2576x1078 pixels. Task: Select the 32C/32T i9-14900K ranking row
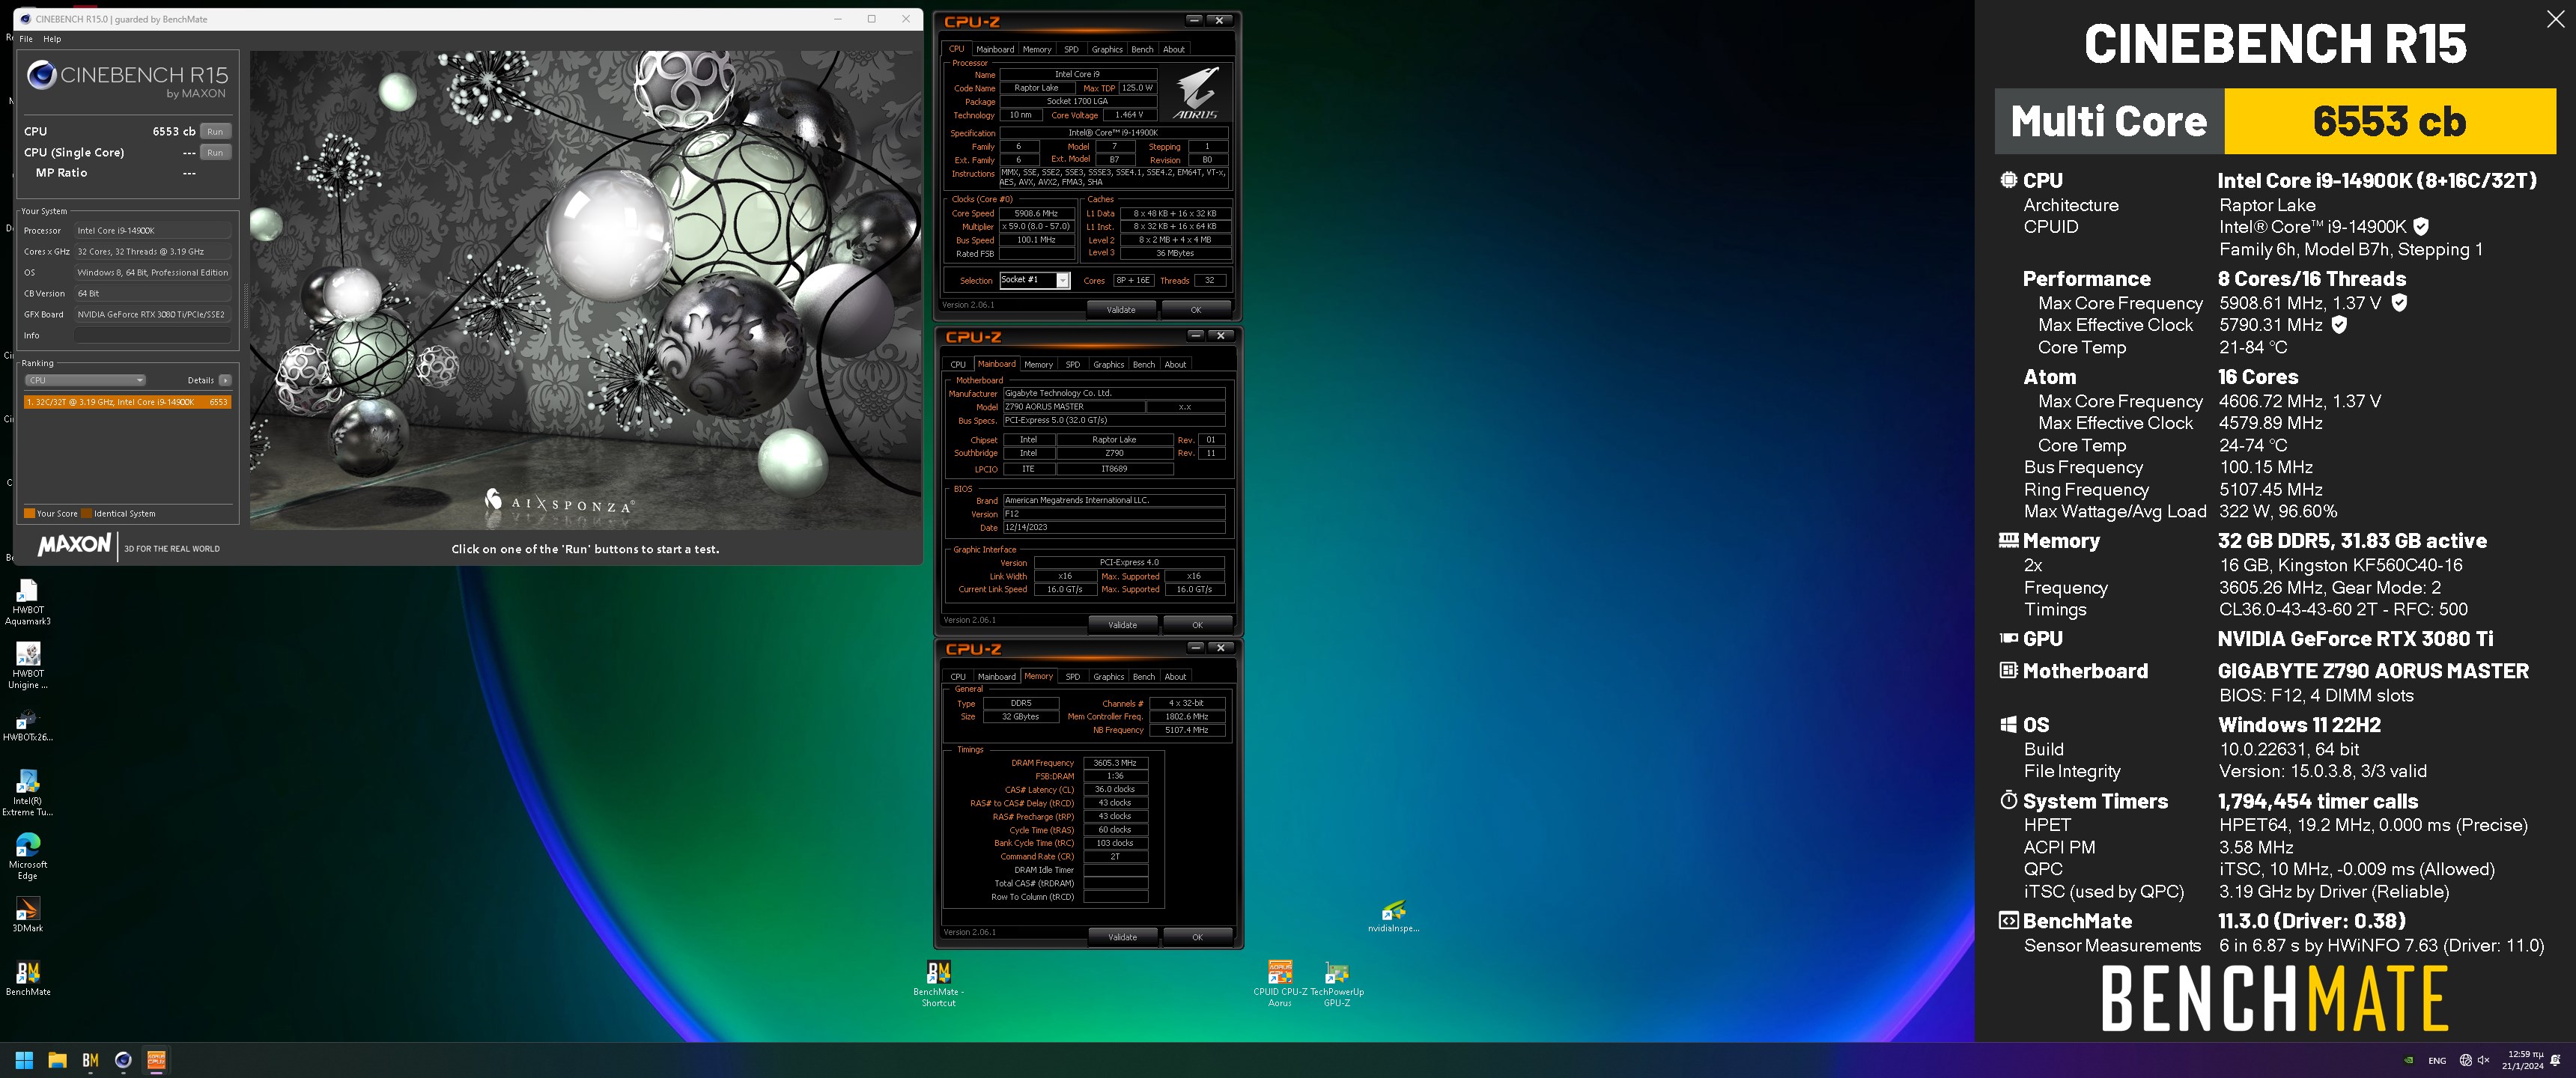click(127, 402)
